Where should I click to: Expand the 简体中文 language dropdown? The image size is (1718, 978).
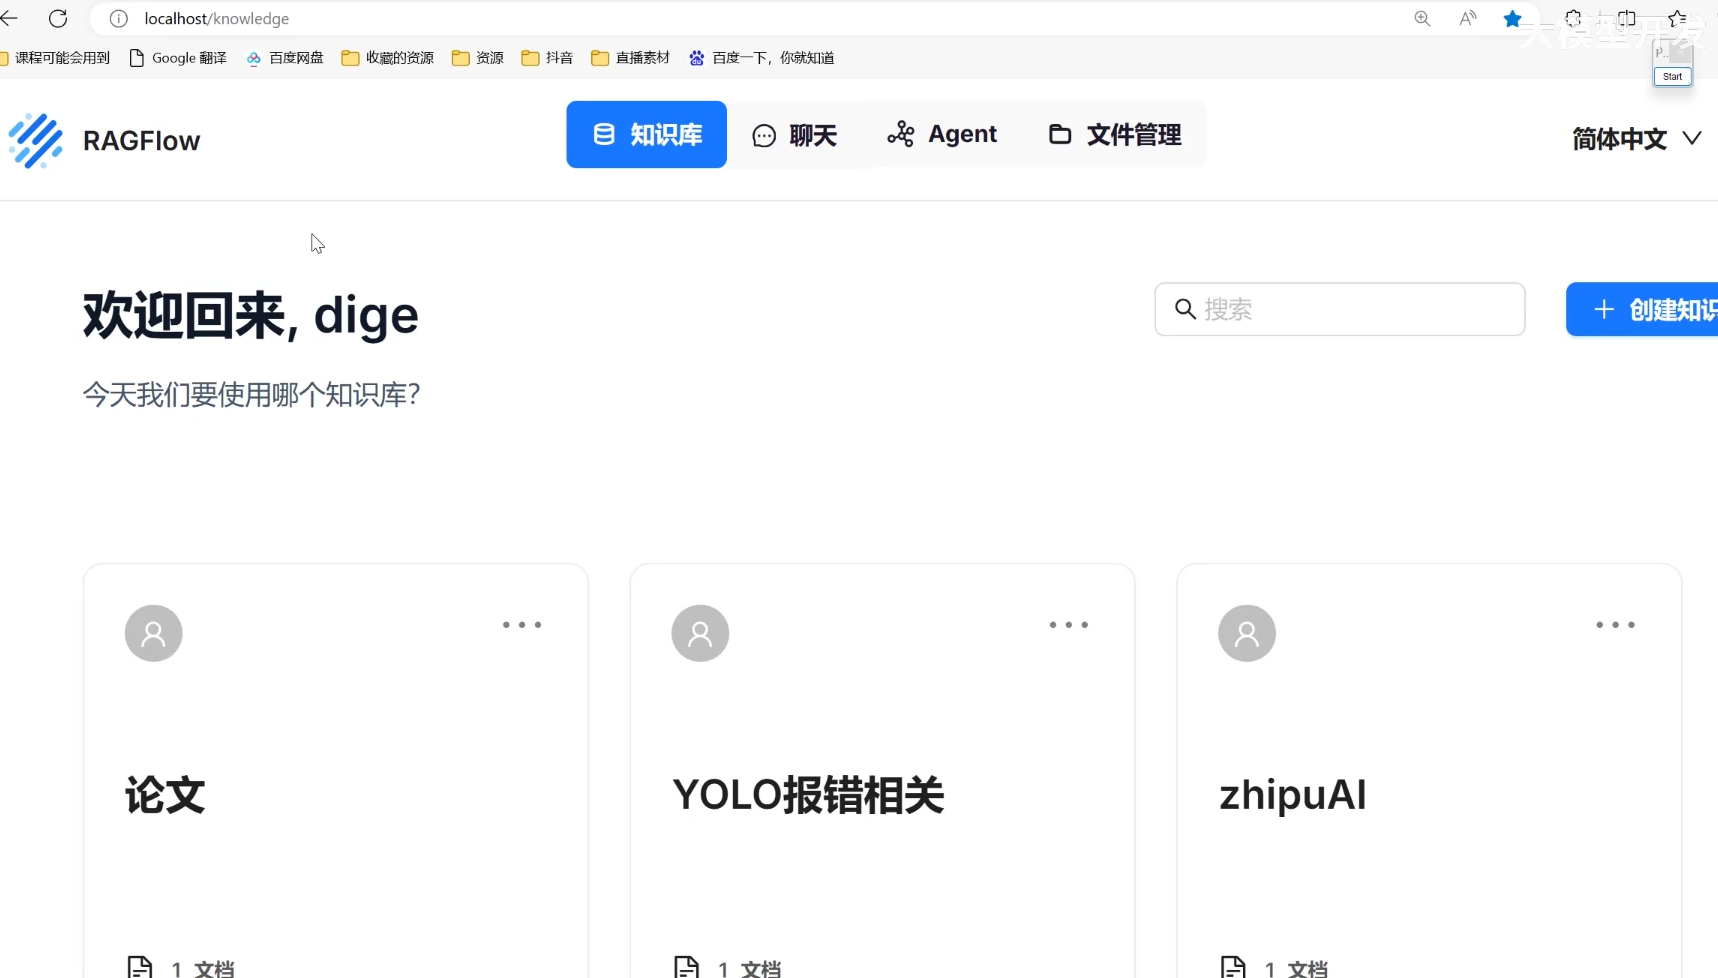tap(1636, 138)
